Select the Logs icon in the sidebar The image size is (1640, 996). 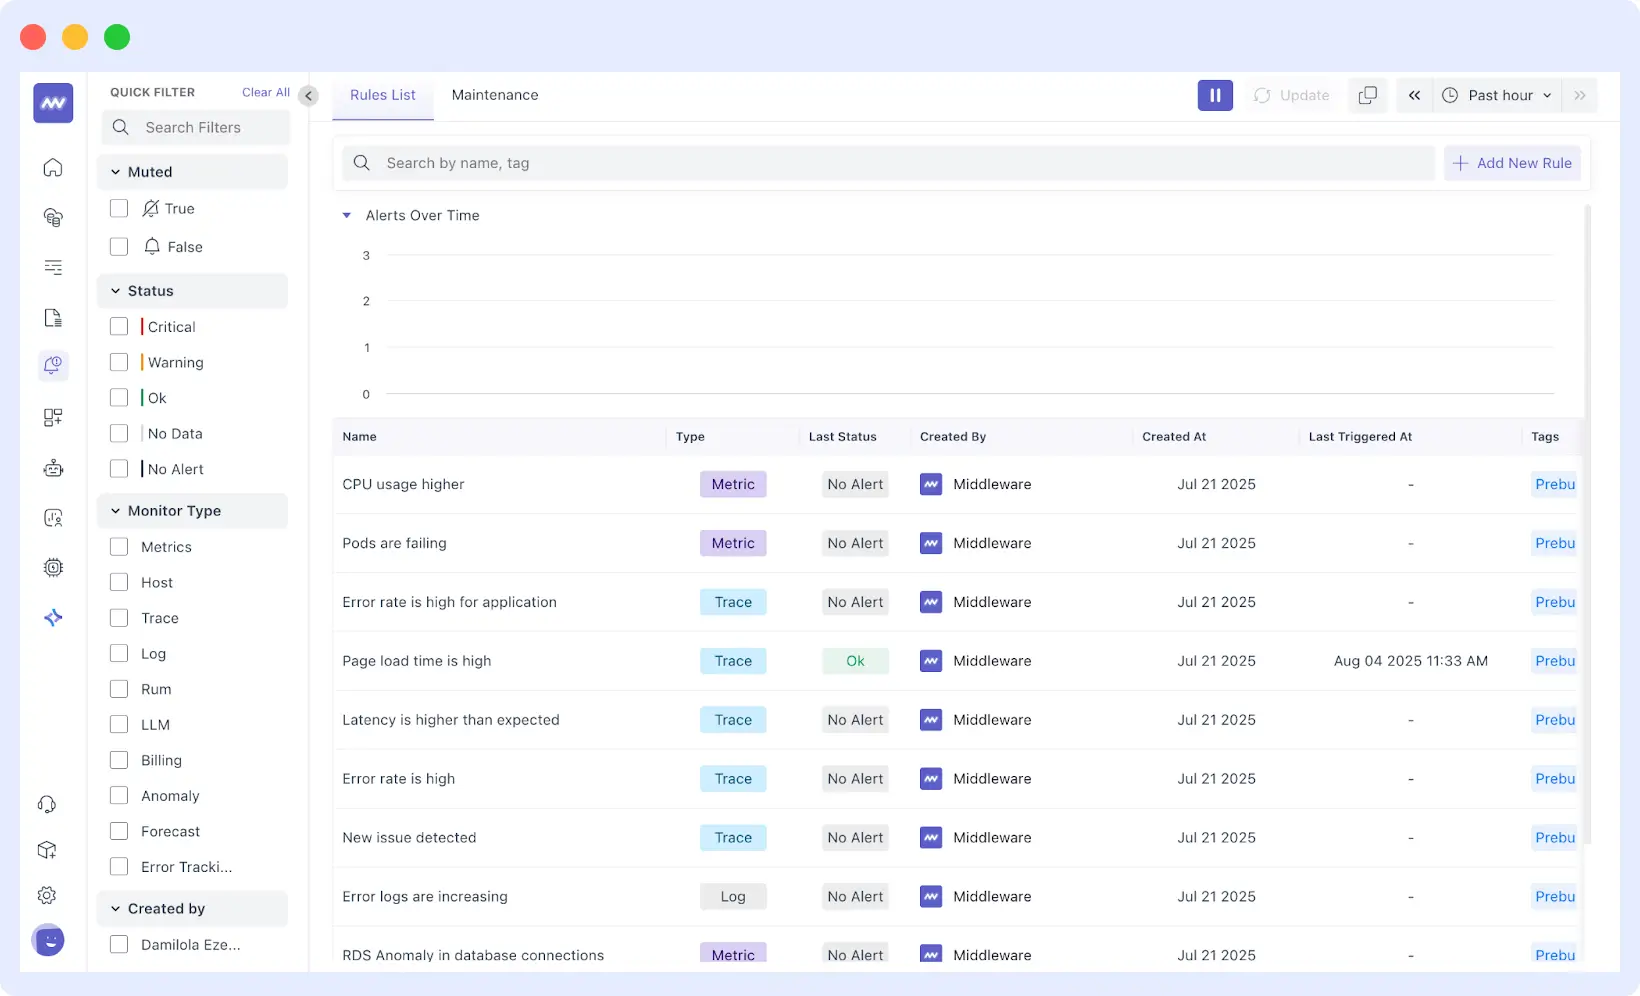52,268
